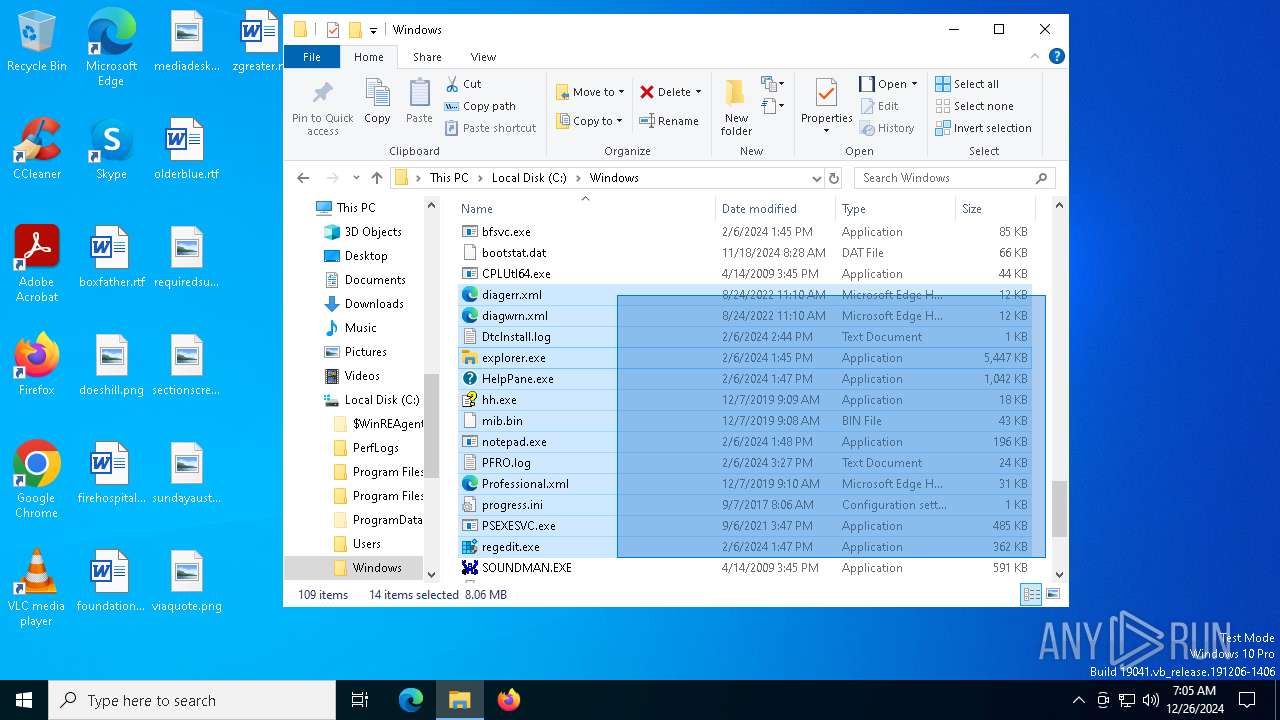
Task: Click Local Disk (C:) breadcrumb
Action: (529, 178)
